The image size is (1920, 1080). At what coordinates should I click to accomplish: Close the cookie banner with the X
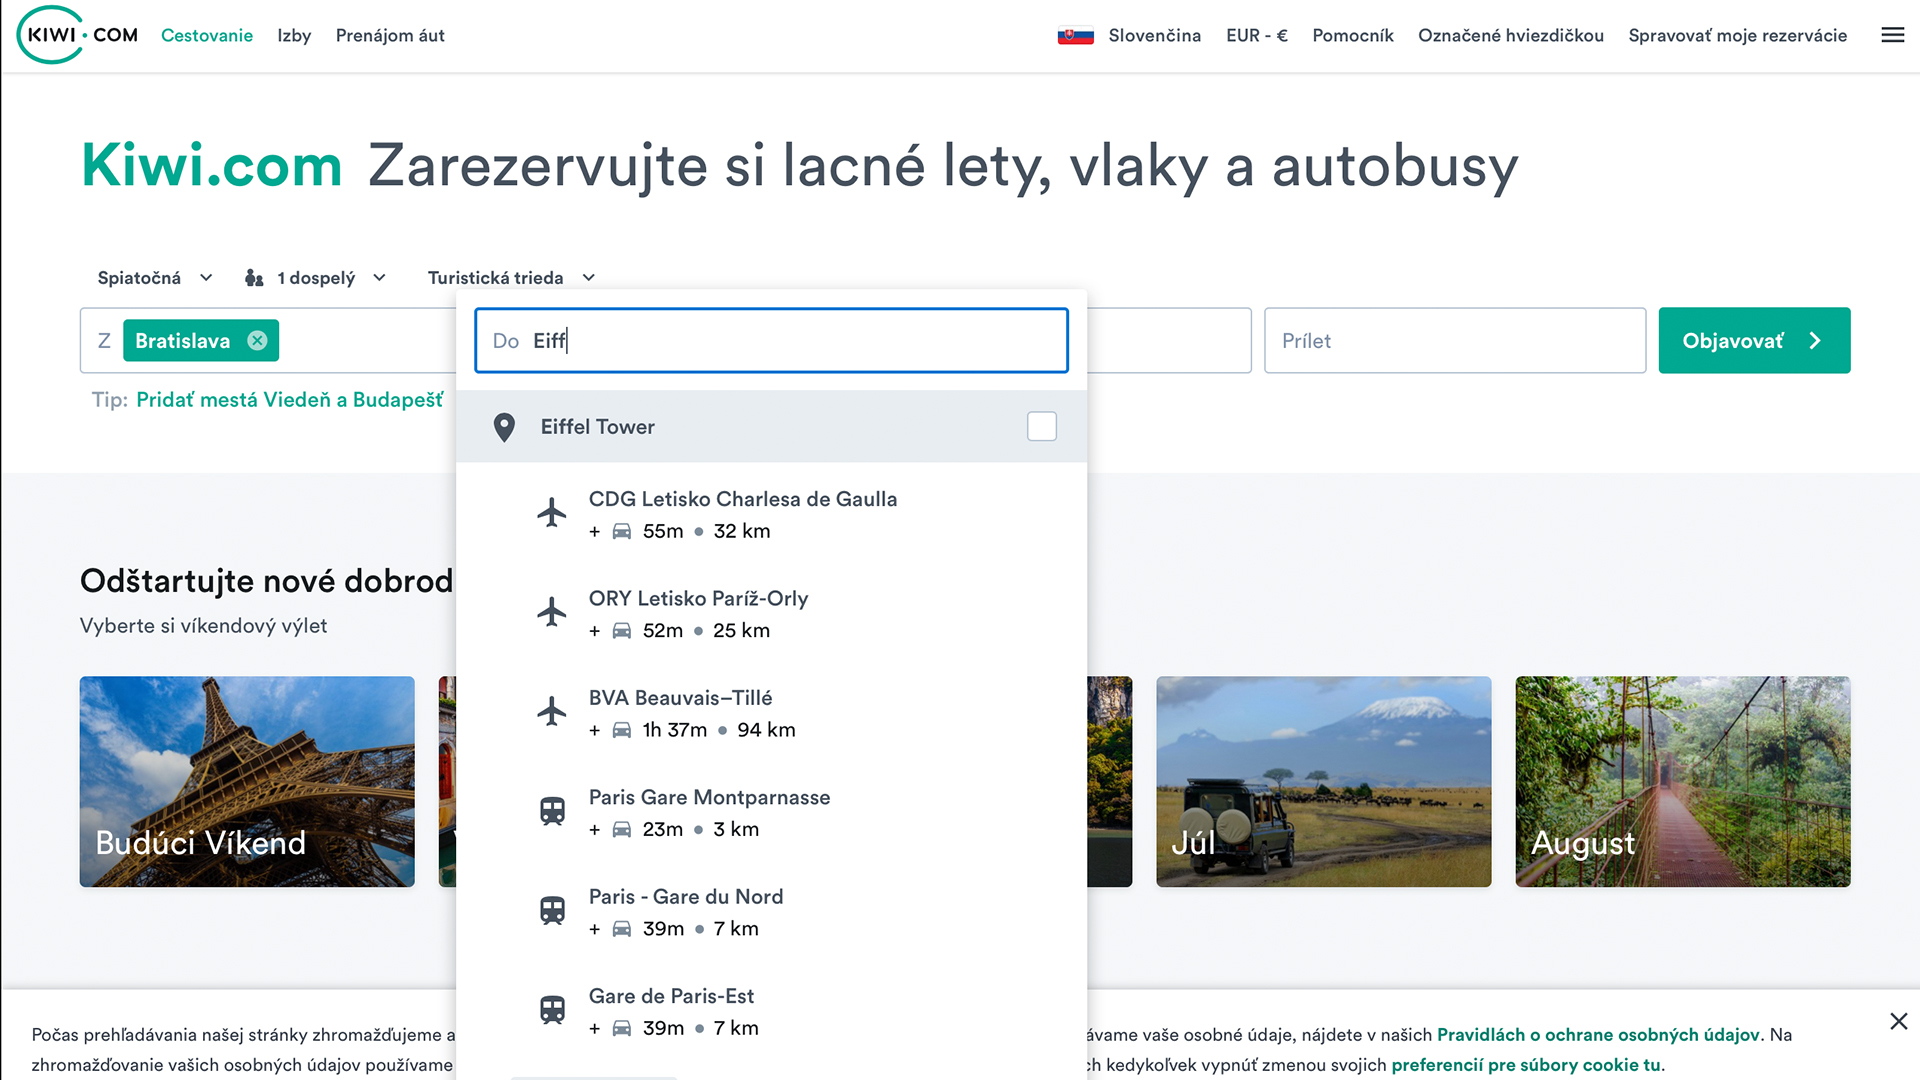(1898, 1021)
